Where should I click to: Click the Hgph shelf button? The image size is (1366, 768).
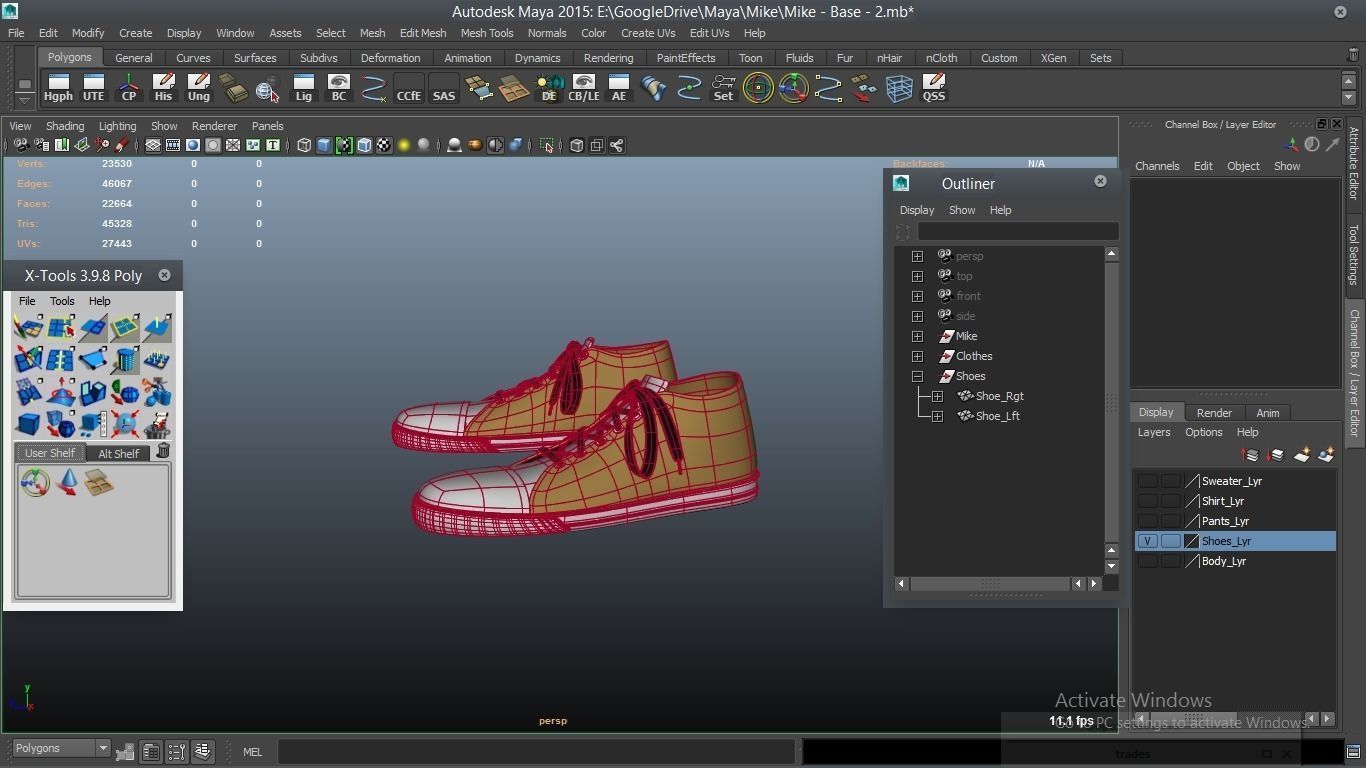[58, 88]
